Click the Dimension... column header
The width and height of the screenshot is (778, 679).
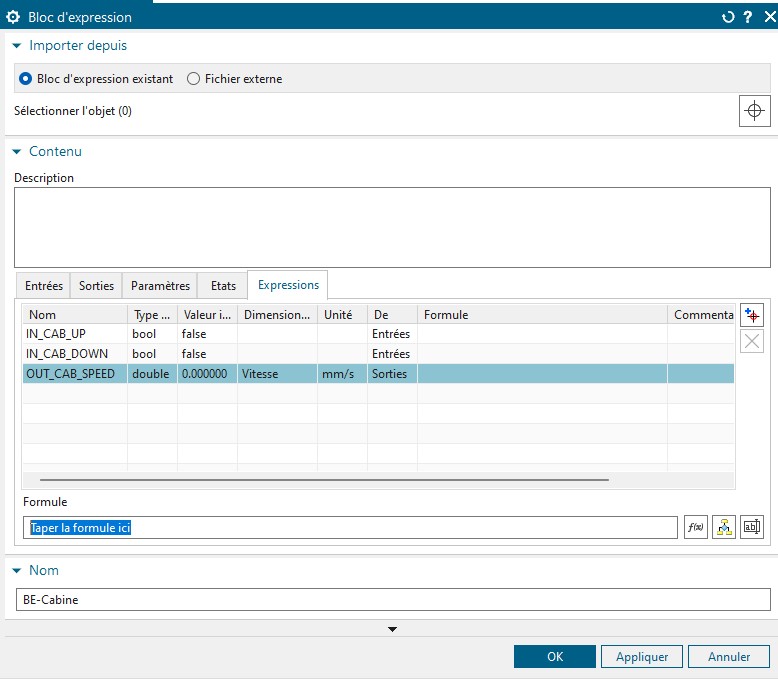tap(277, 315)
